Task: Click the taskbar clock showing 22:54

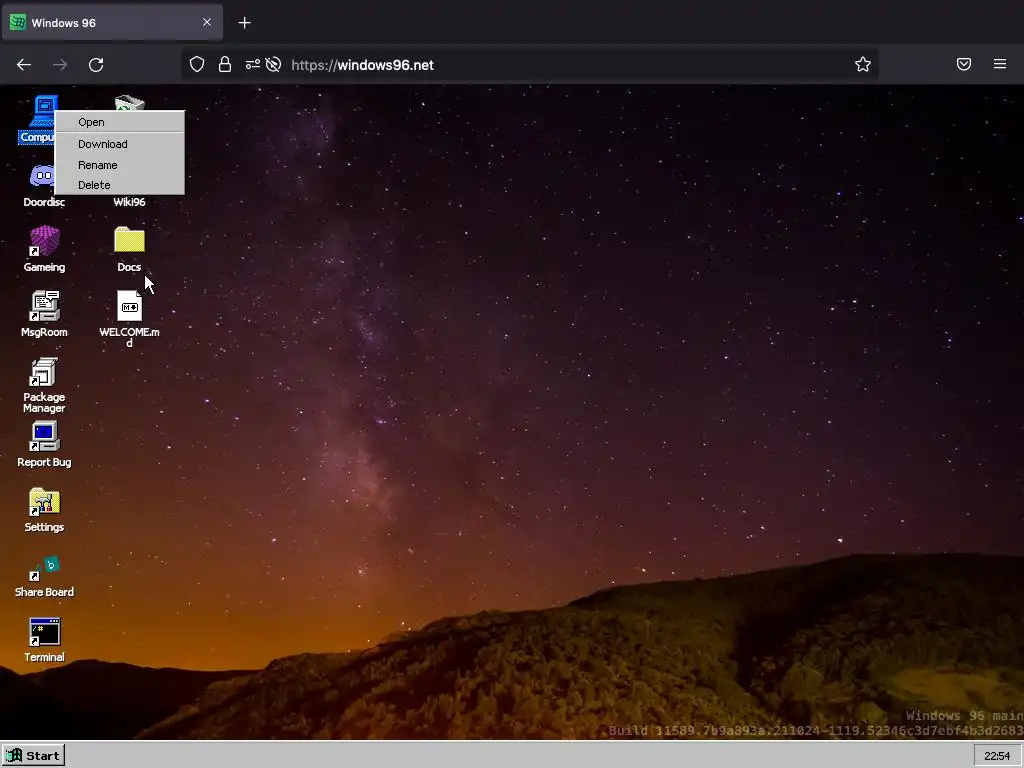Action: coord(997,756)
